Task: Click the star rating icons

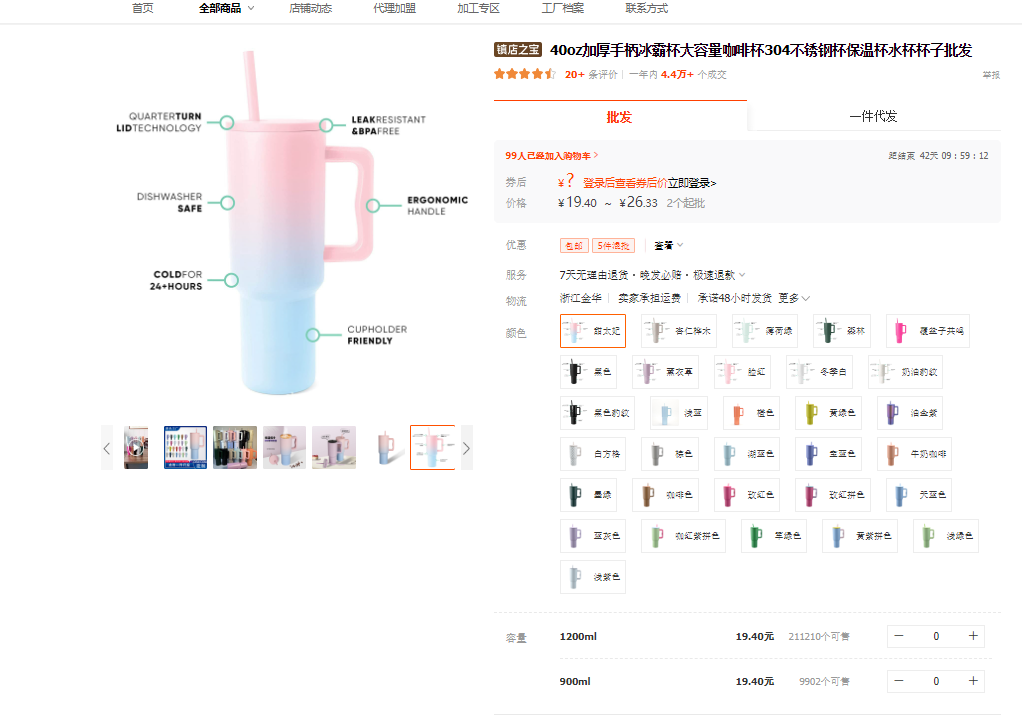Action: [x=524, y=74]
